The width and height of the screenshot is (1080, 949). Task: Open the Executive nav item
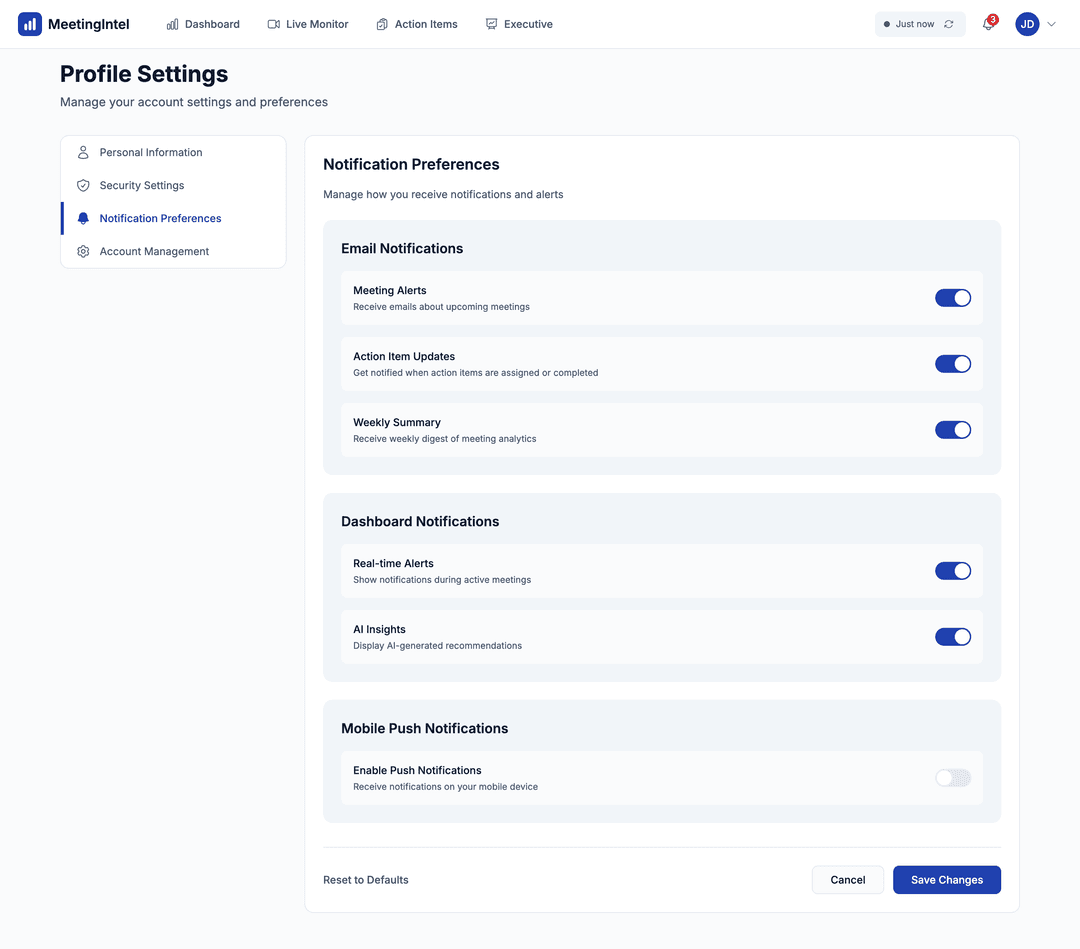coord(519,24)
